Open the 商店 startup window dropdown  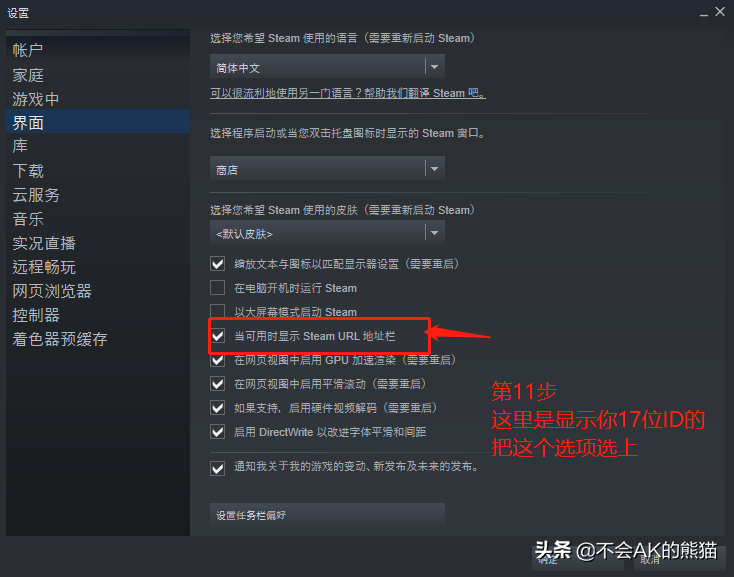click(327, 168)
